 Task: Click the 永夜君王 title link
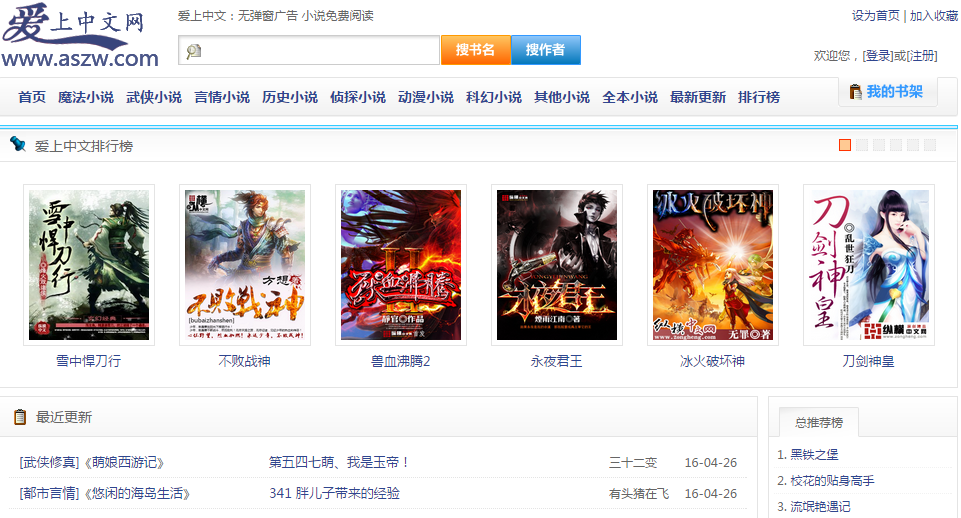(x=556, y=361)
